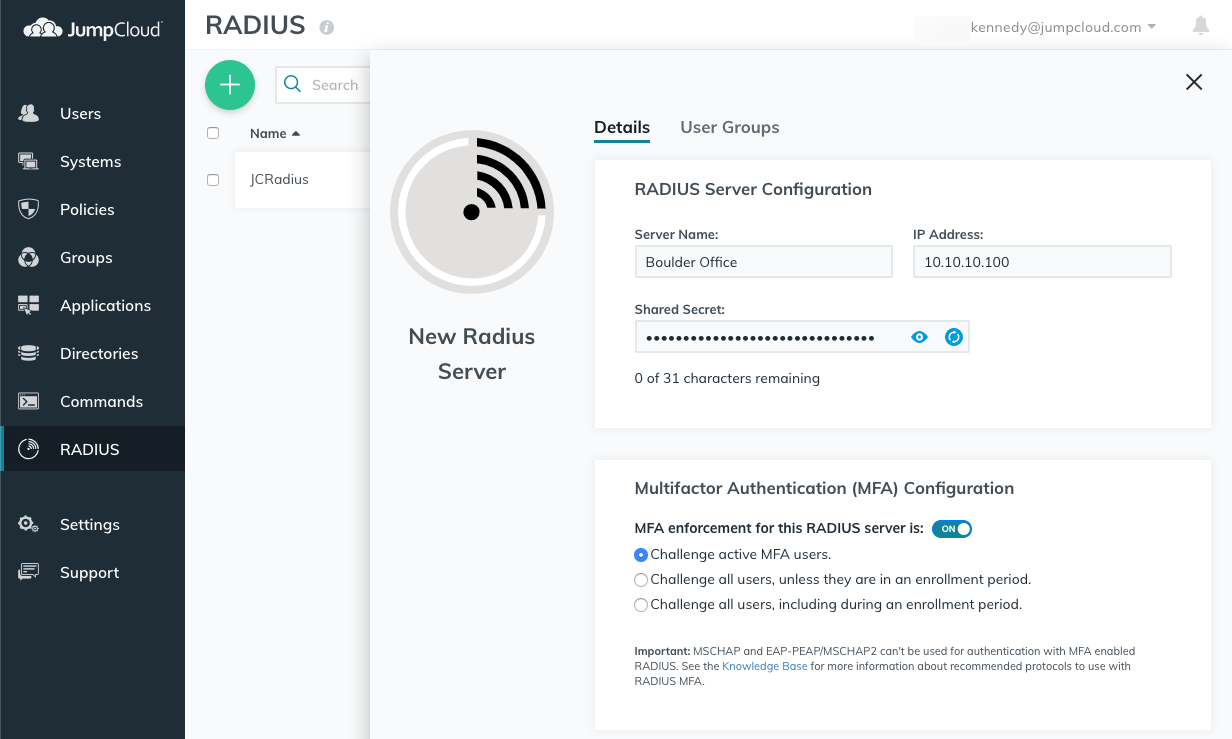Switch to the User Groups tab
Image resolution: width=1232 pixels, height=739 pixels.
pyautogui.click(x=730, y=127)
